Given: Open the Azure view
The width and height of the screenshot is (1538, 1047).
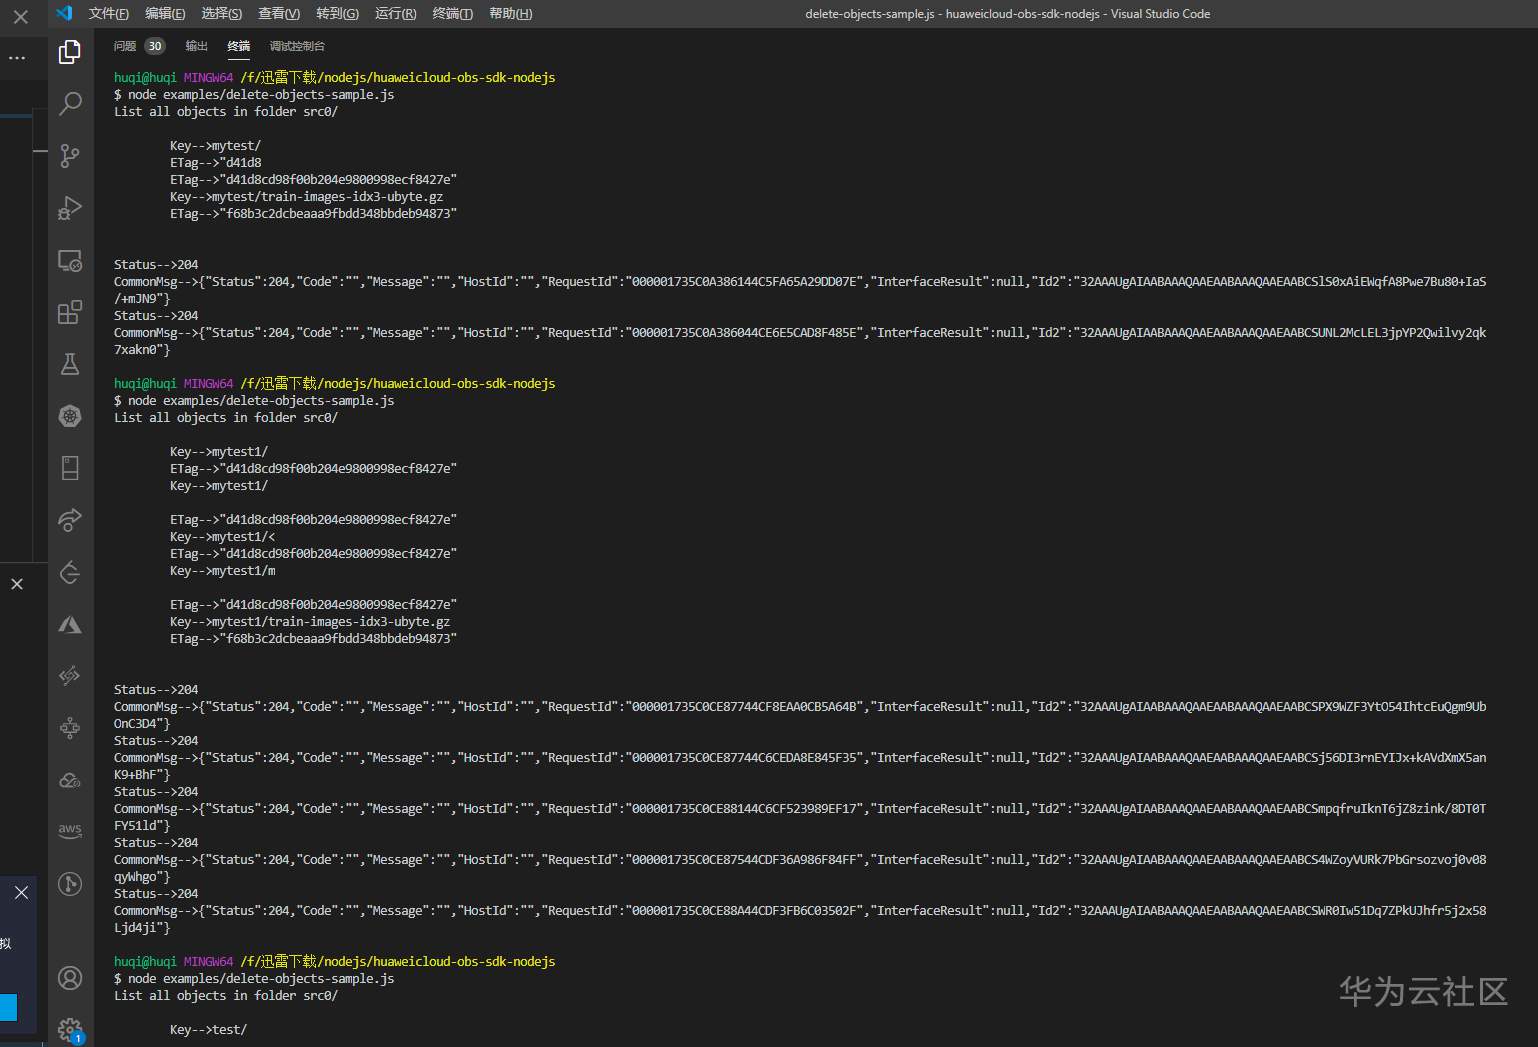Looking at the screenshot, I should pos(70,624).
